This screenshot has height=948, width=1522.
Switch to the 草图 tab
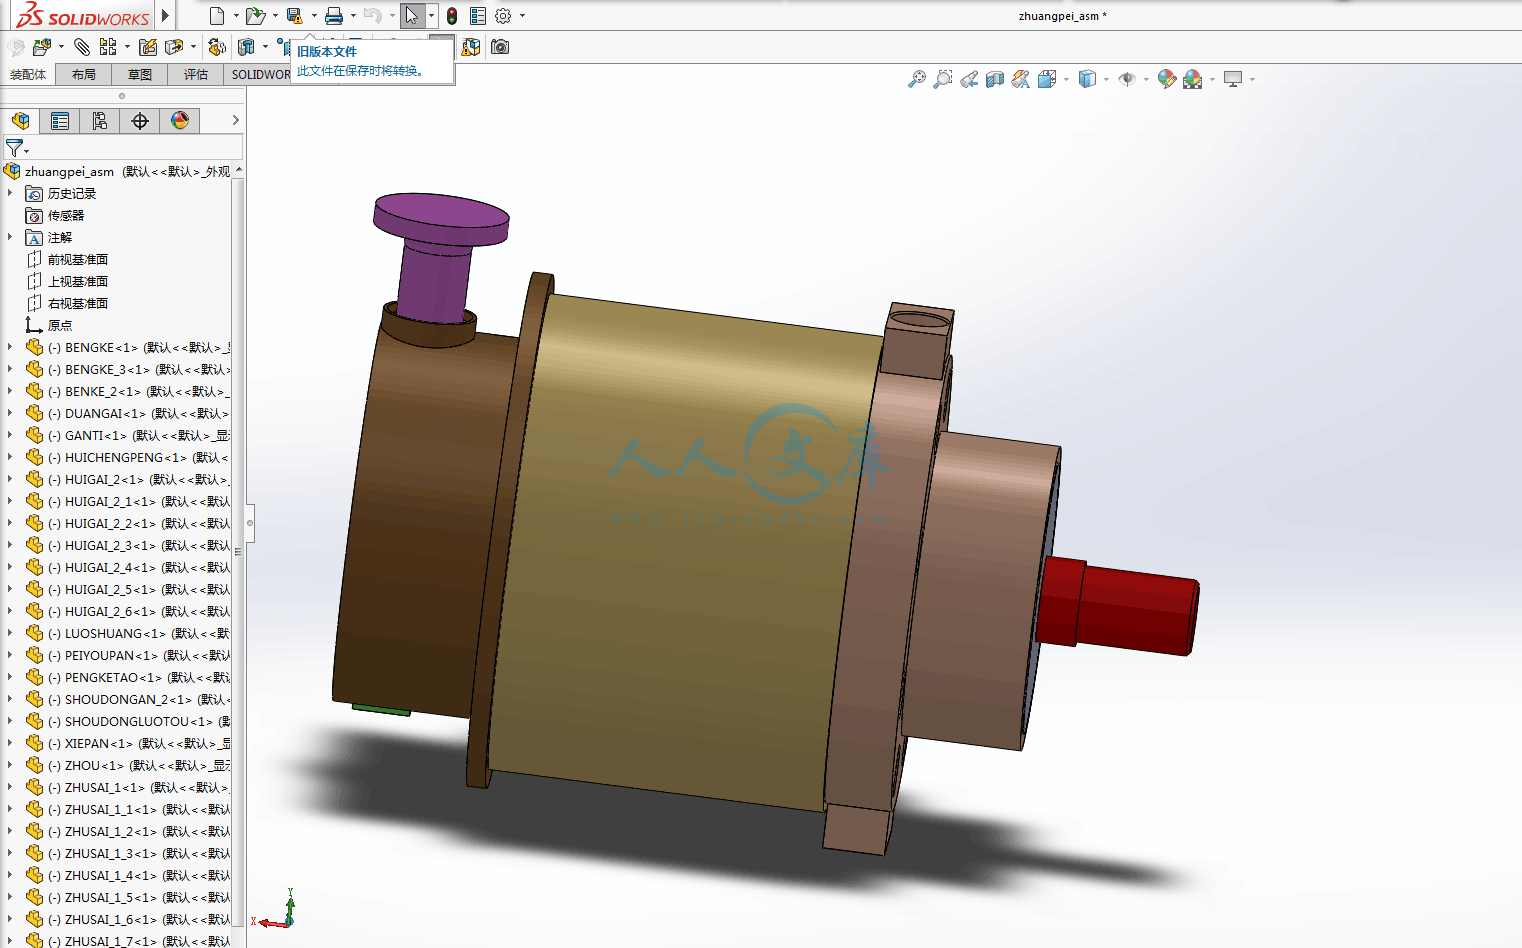click(x=140, y=75)
